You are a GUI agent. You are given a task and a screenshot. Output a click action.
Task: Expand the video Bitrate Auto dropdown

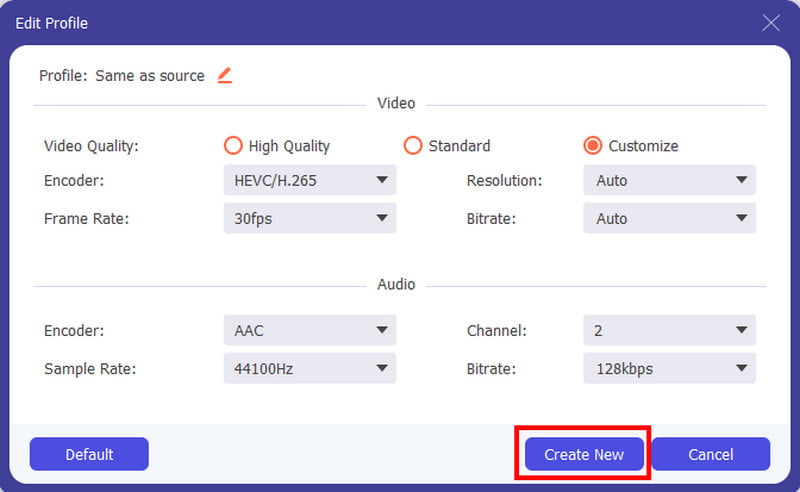coord(669,218)
